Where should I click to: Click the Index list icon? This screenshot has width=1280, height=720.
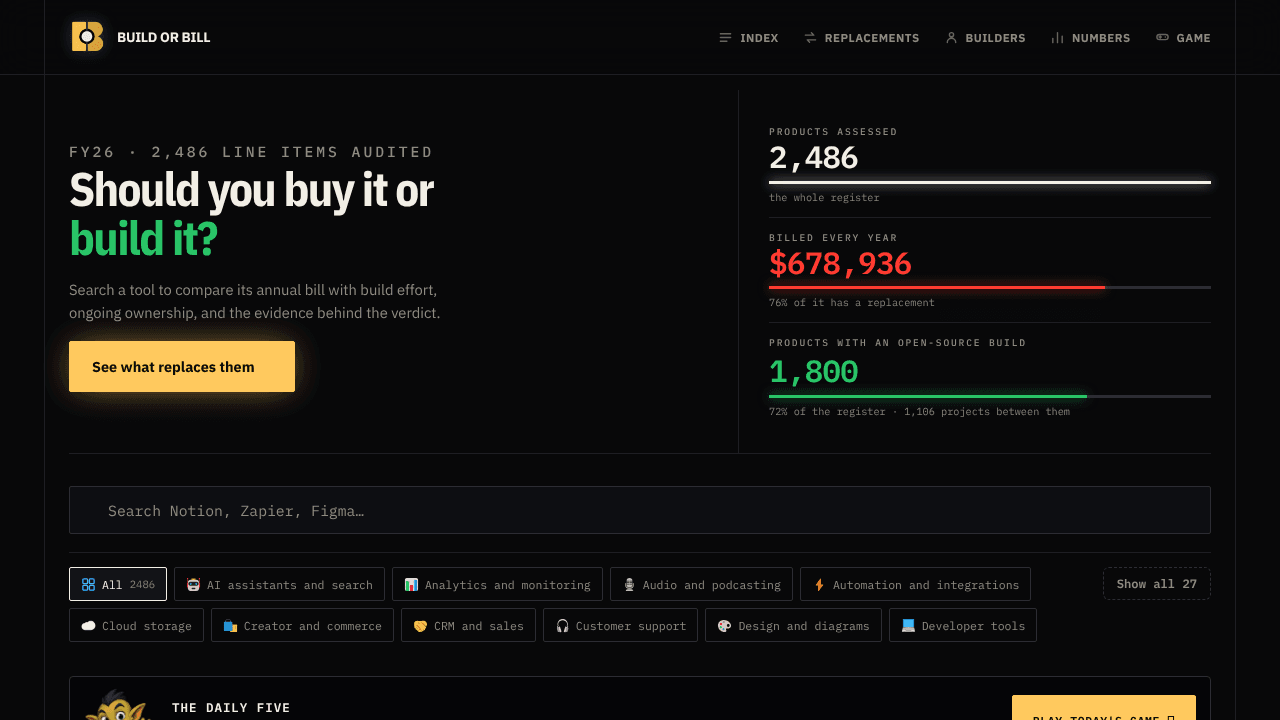(725, 38)
